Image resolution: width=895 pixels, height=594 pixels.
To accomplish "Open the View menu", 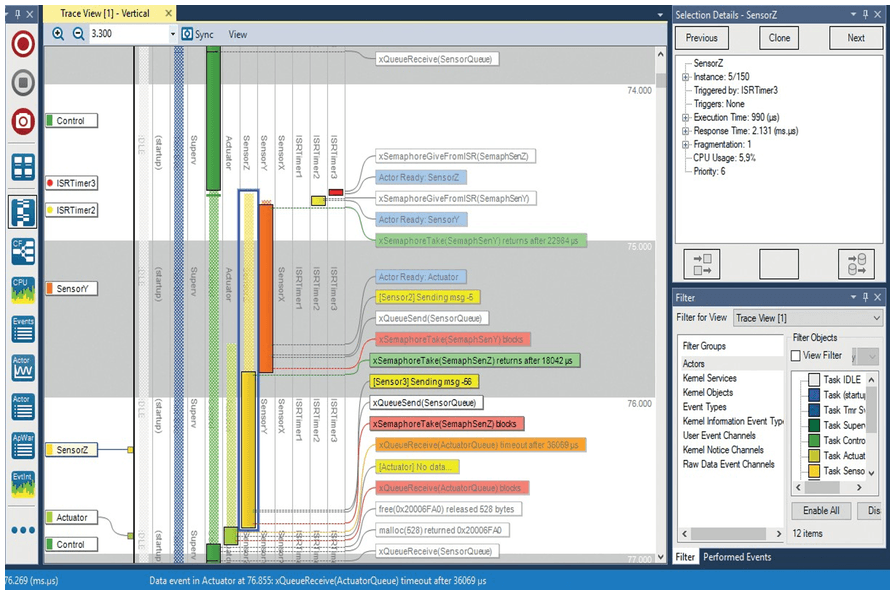I will 237,33.
